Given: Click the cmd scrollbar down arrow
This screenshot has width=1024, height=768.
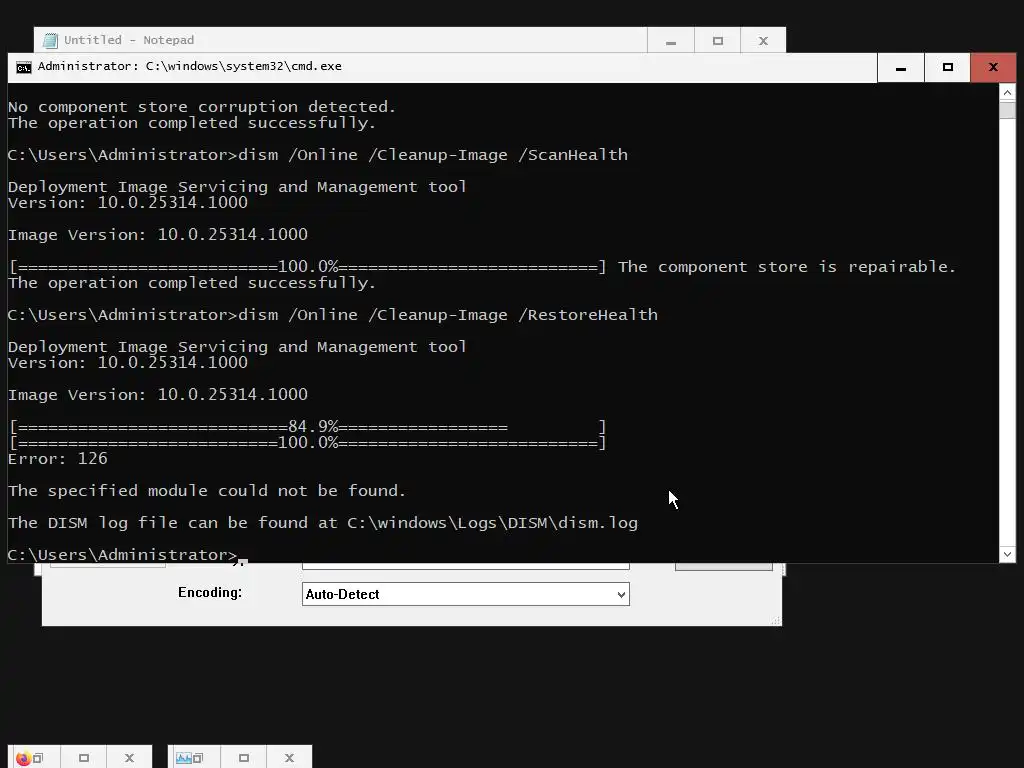Looking at the screenshot, I should (x=1008, y=554).
